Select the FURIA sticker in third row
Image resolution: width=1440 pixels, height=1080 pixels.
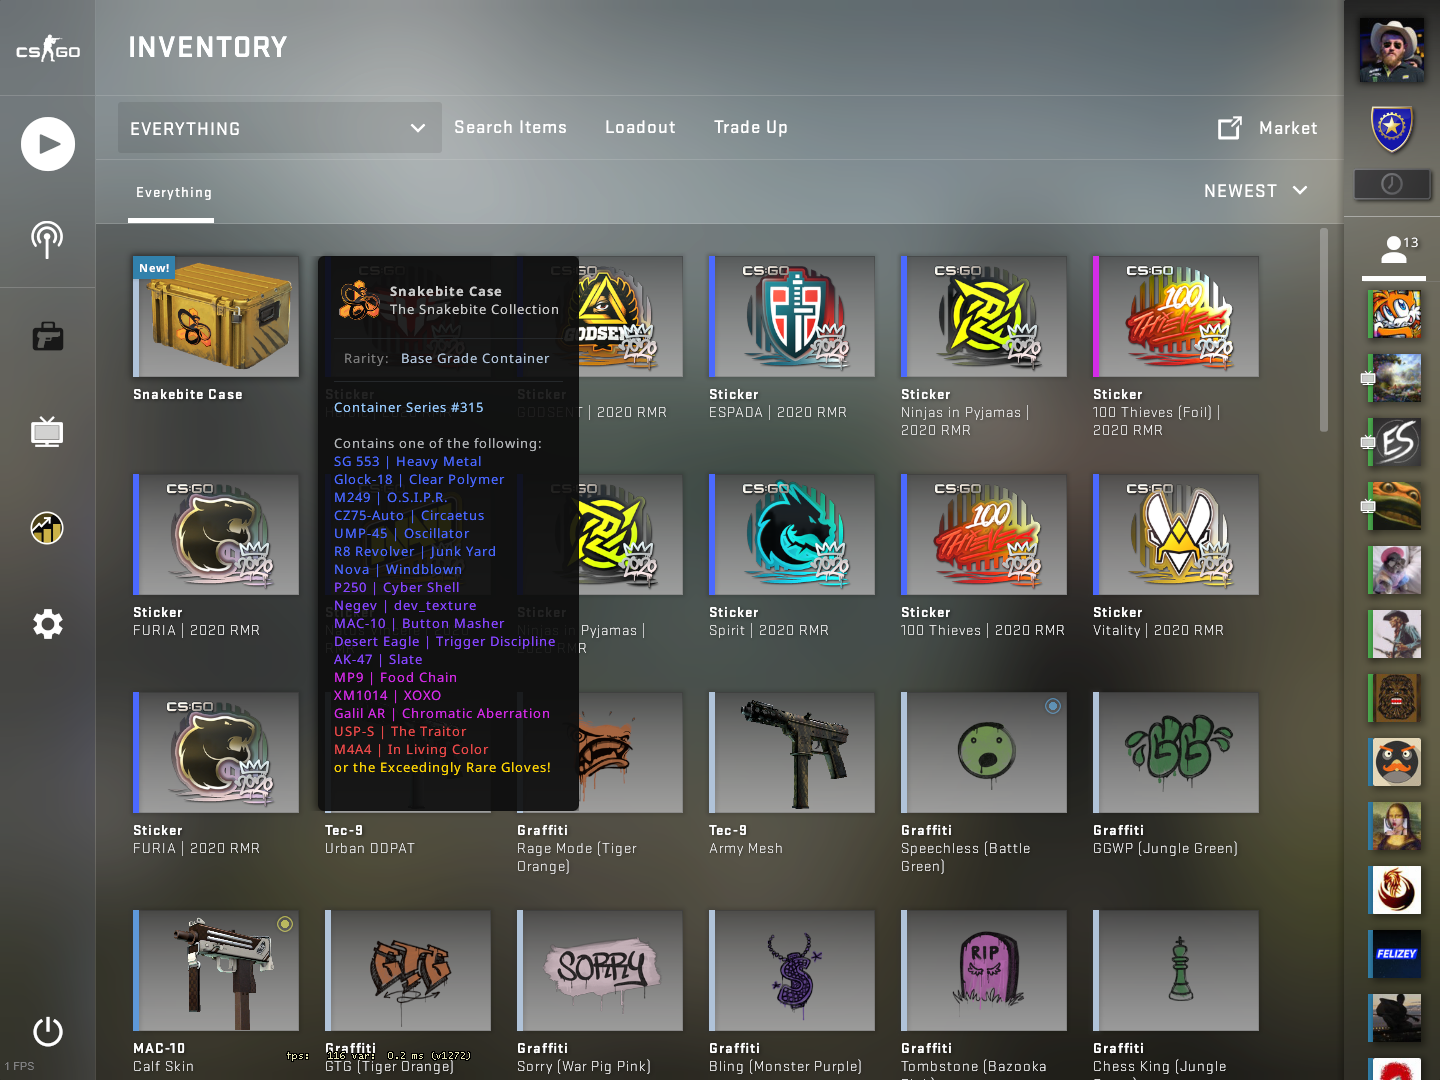tap(216, 753)
